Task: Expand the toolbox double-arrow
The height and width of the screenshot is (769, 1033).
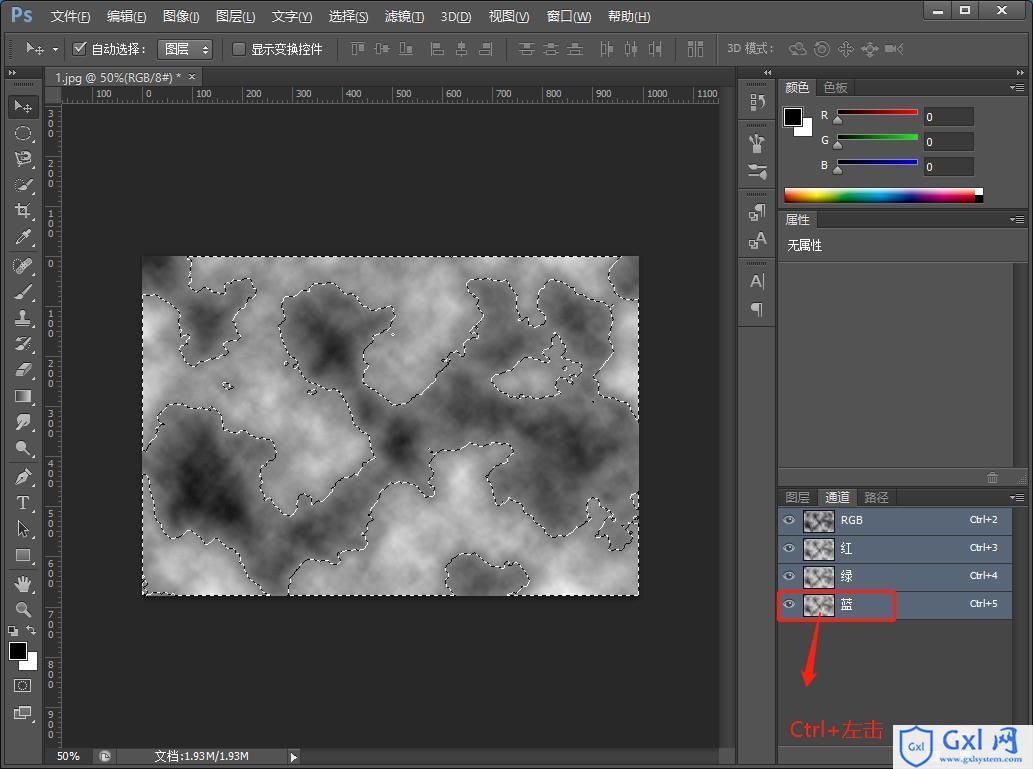Action: click(x=12, y=72)
